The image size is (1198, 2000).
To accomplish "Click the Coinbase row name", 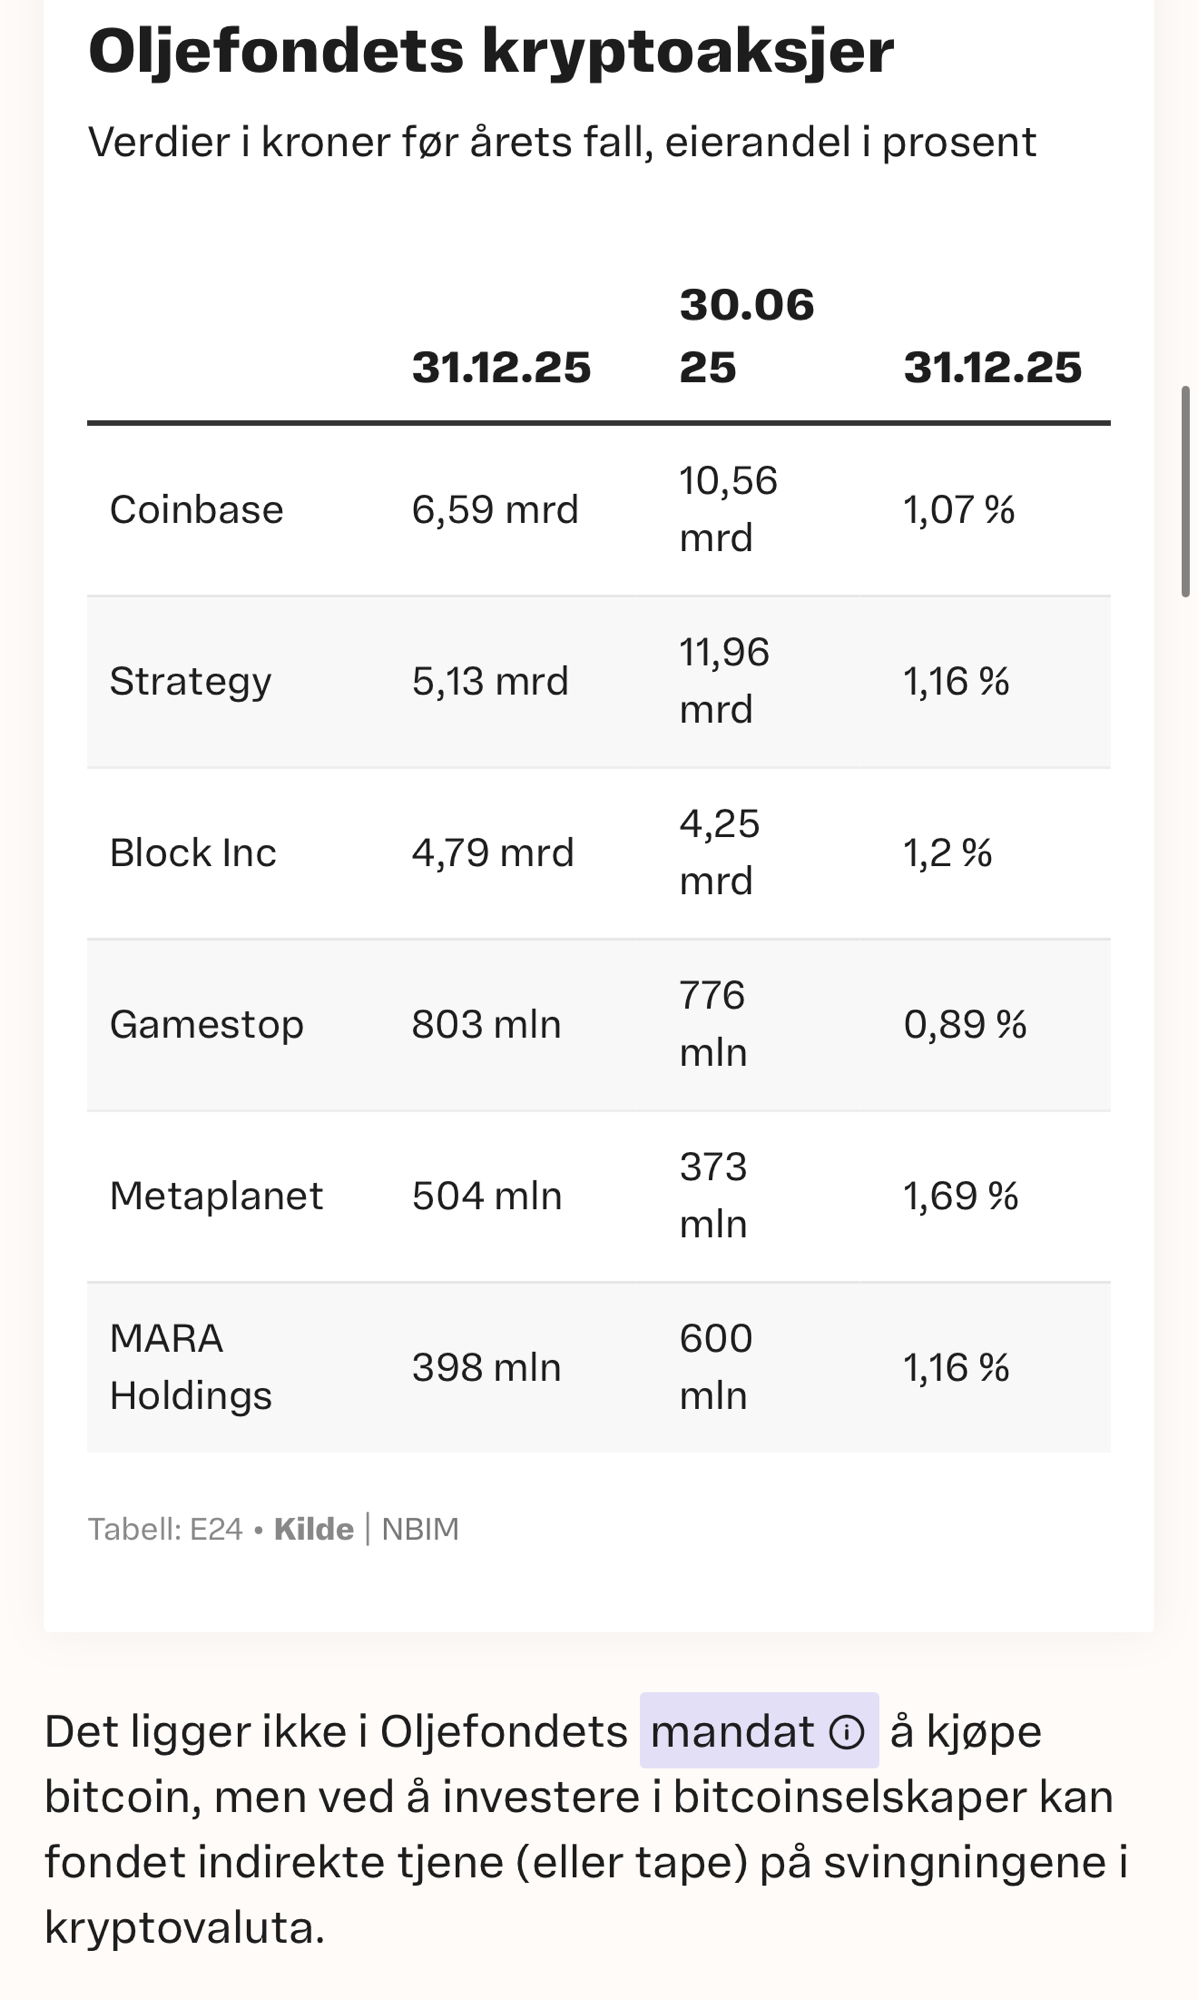I will 196,510.
